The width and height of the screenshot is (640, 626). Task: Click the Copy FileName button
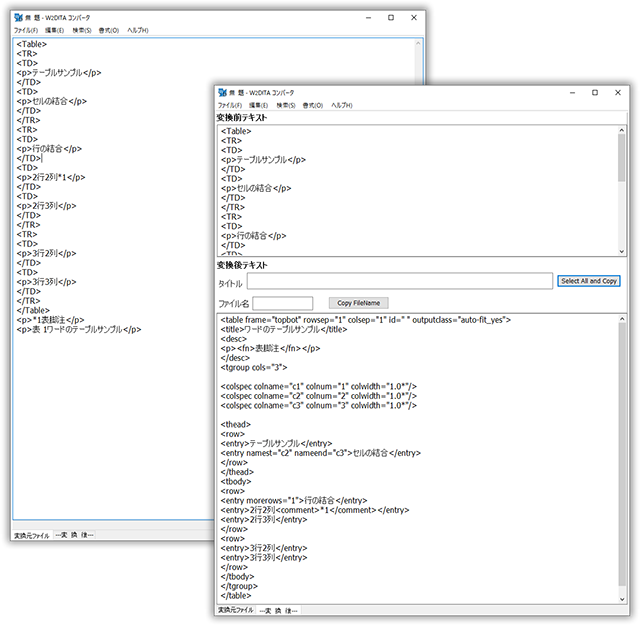358,303
